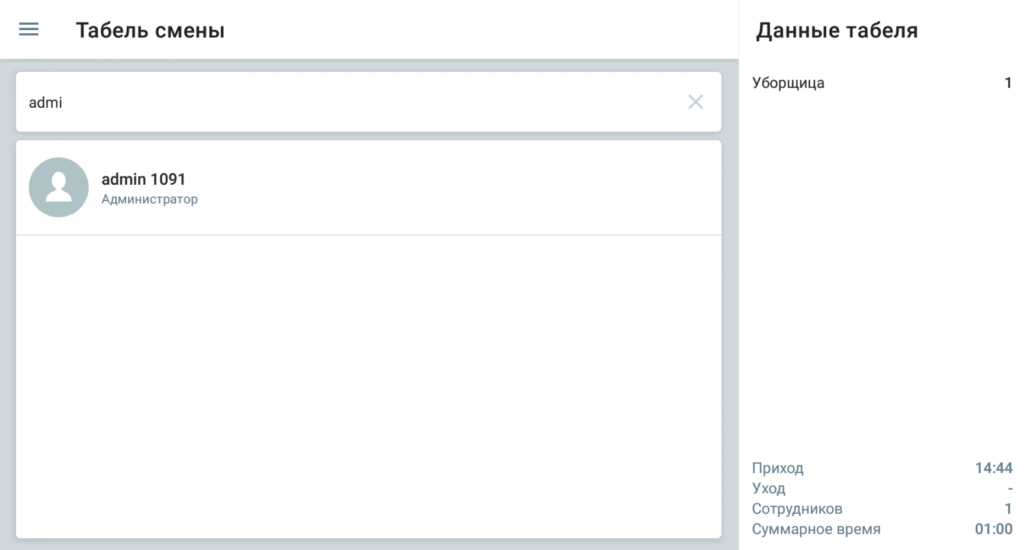The image size is (1024, 550).
Task: Click the Приход label
Action: pyautogui.click(x=777, y=468)
